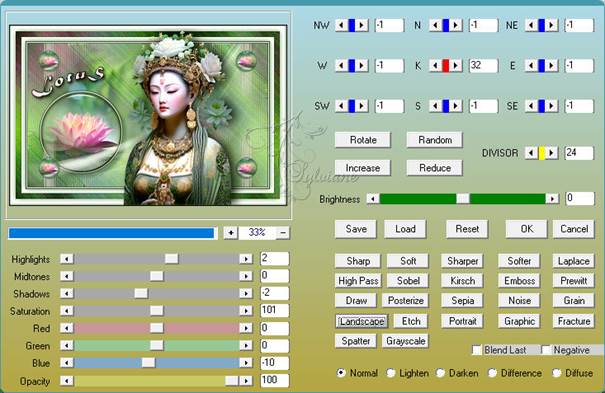Apply the High Pass preset
605x393 pixels.
coord(358,281)
